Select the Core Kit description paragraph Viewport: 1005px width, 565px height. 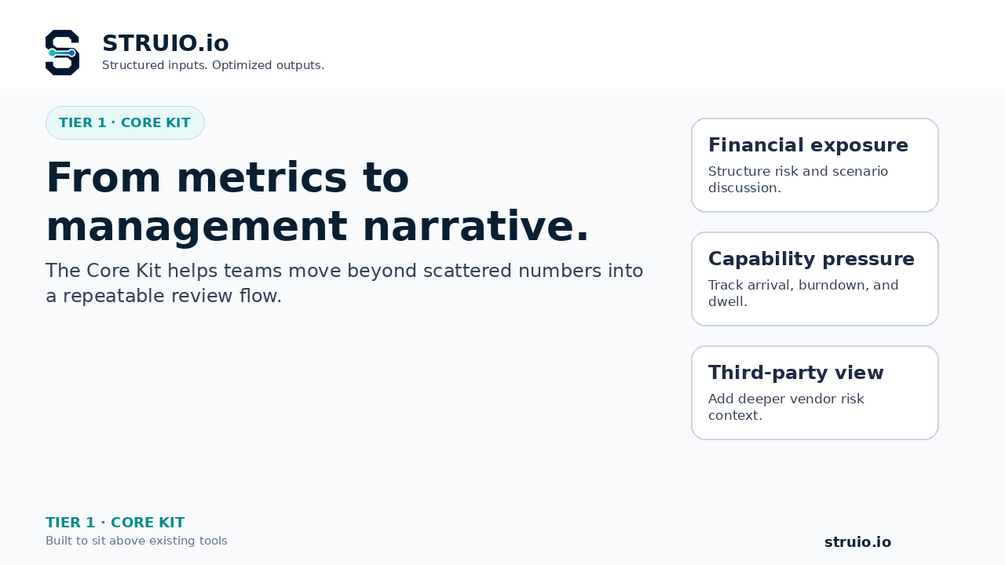click(344, 283)
